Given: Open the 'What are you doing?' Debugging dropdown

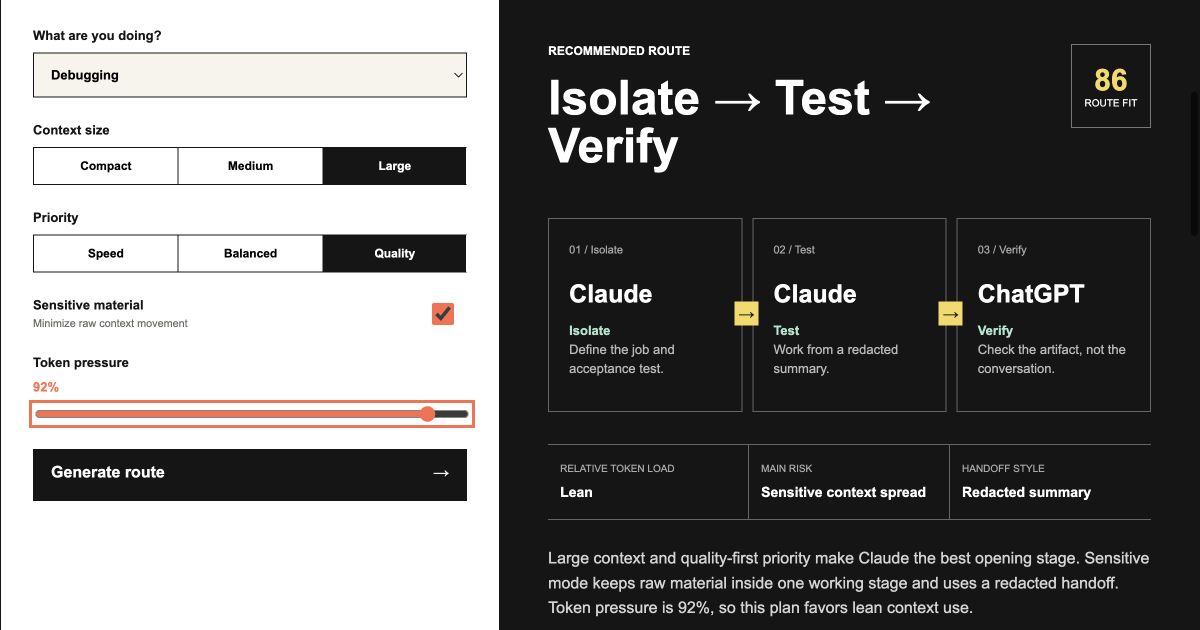Looking at the screenshot, I should point(250,75).
